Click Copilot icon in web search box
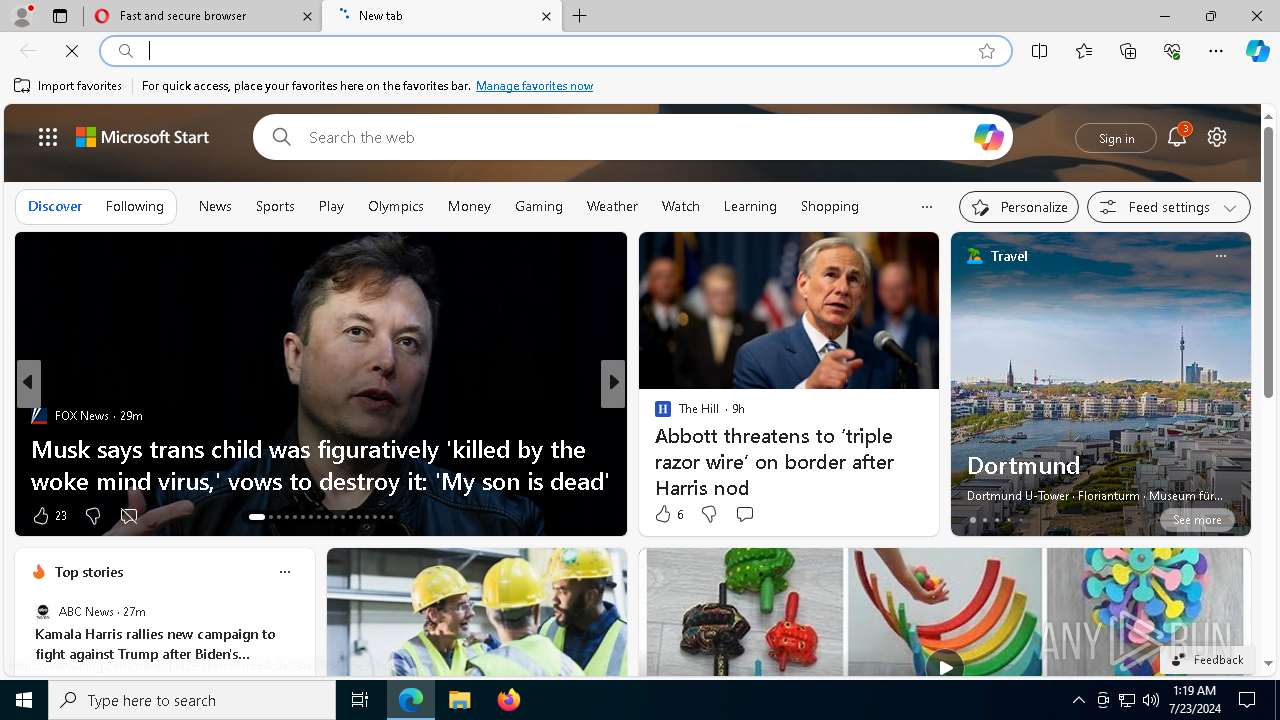 (x=988, y=137)
